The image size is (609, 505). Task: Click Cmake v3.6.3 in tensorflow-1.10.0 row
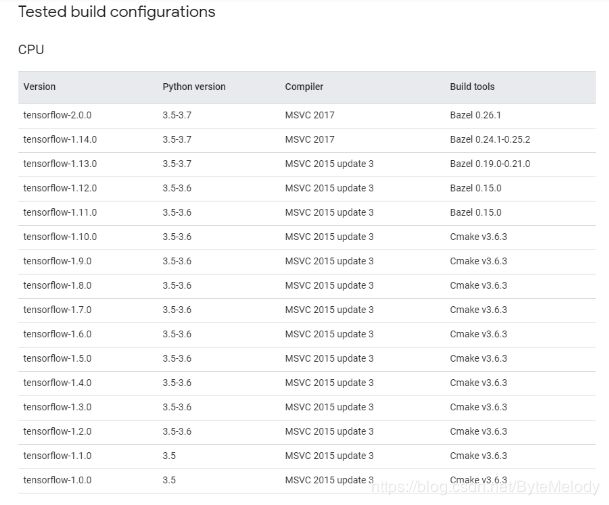(478, 237)
